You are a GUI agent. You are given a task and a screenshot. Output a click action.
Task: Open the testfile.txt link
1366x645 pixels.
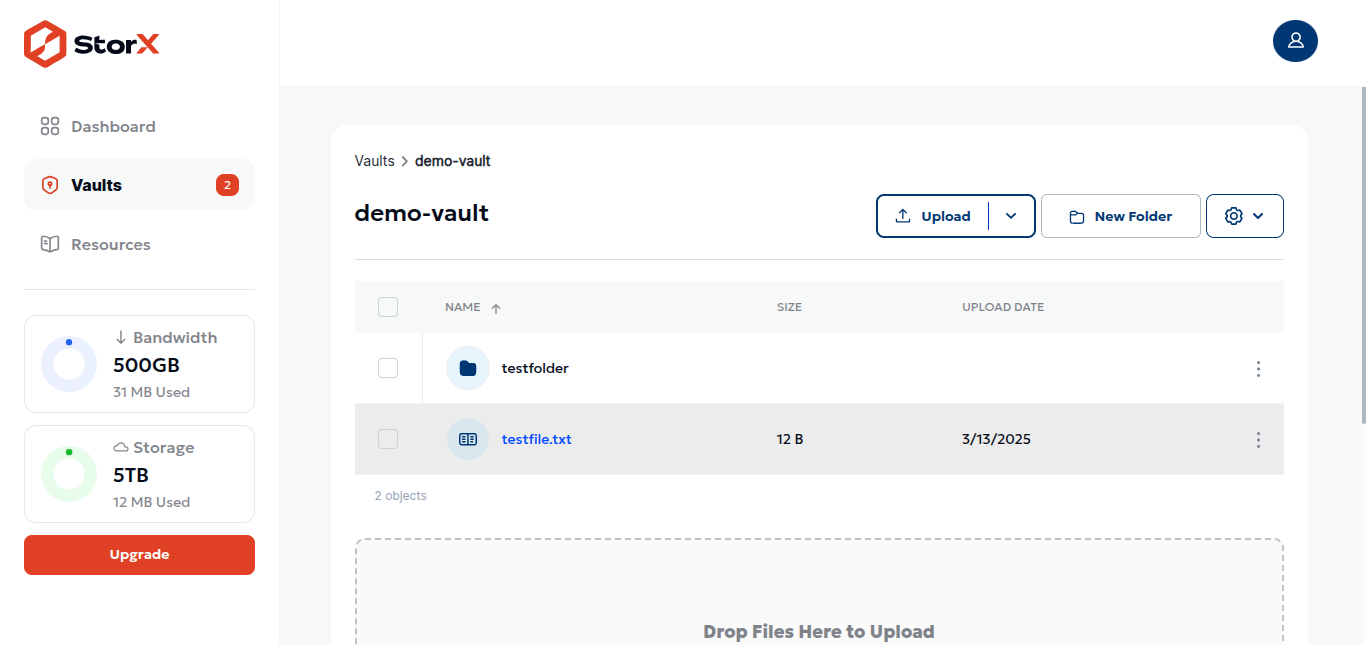pos(537,439)
